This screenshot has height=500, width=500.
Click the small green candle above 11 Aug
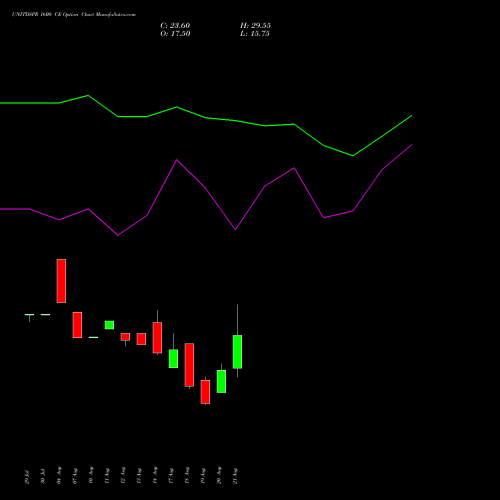tap(109, 325)
